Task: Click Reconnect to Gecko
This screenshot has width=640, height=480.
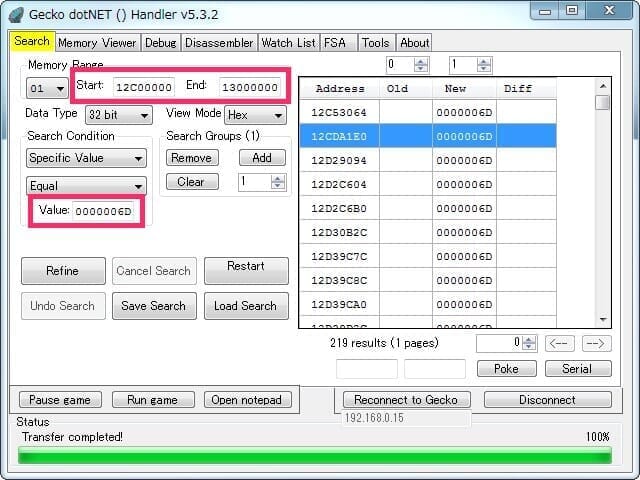Action: [x=405, y=399]
